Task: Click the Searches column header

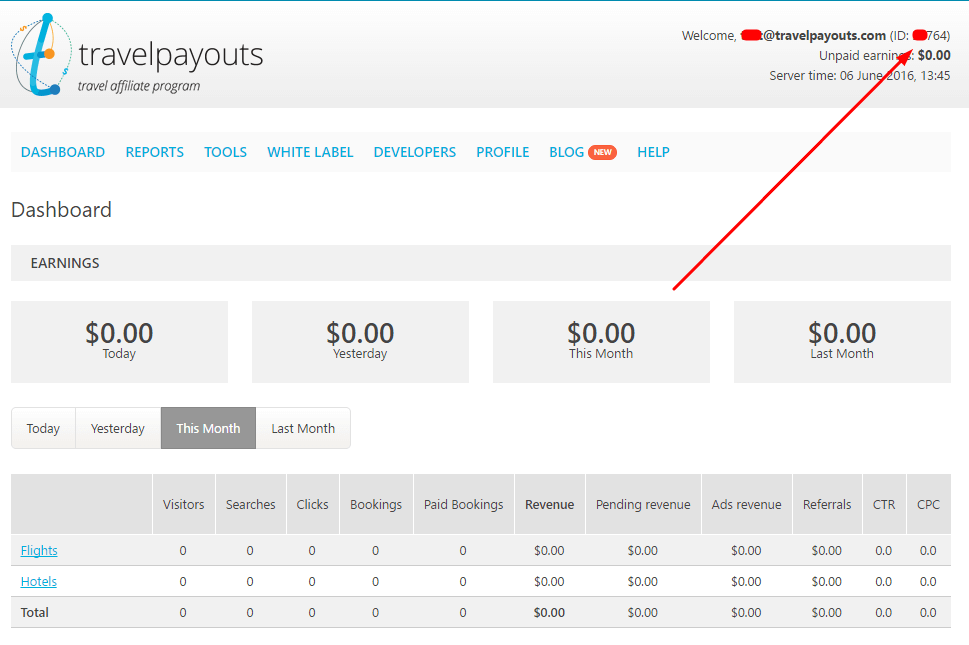Action: point(250,504)
